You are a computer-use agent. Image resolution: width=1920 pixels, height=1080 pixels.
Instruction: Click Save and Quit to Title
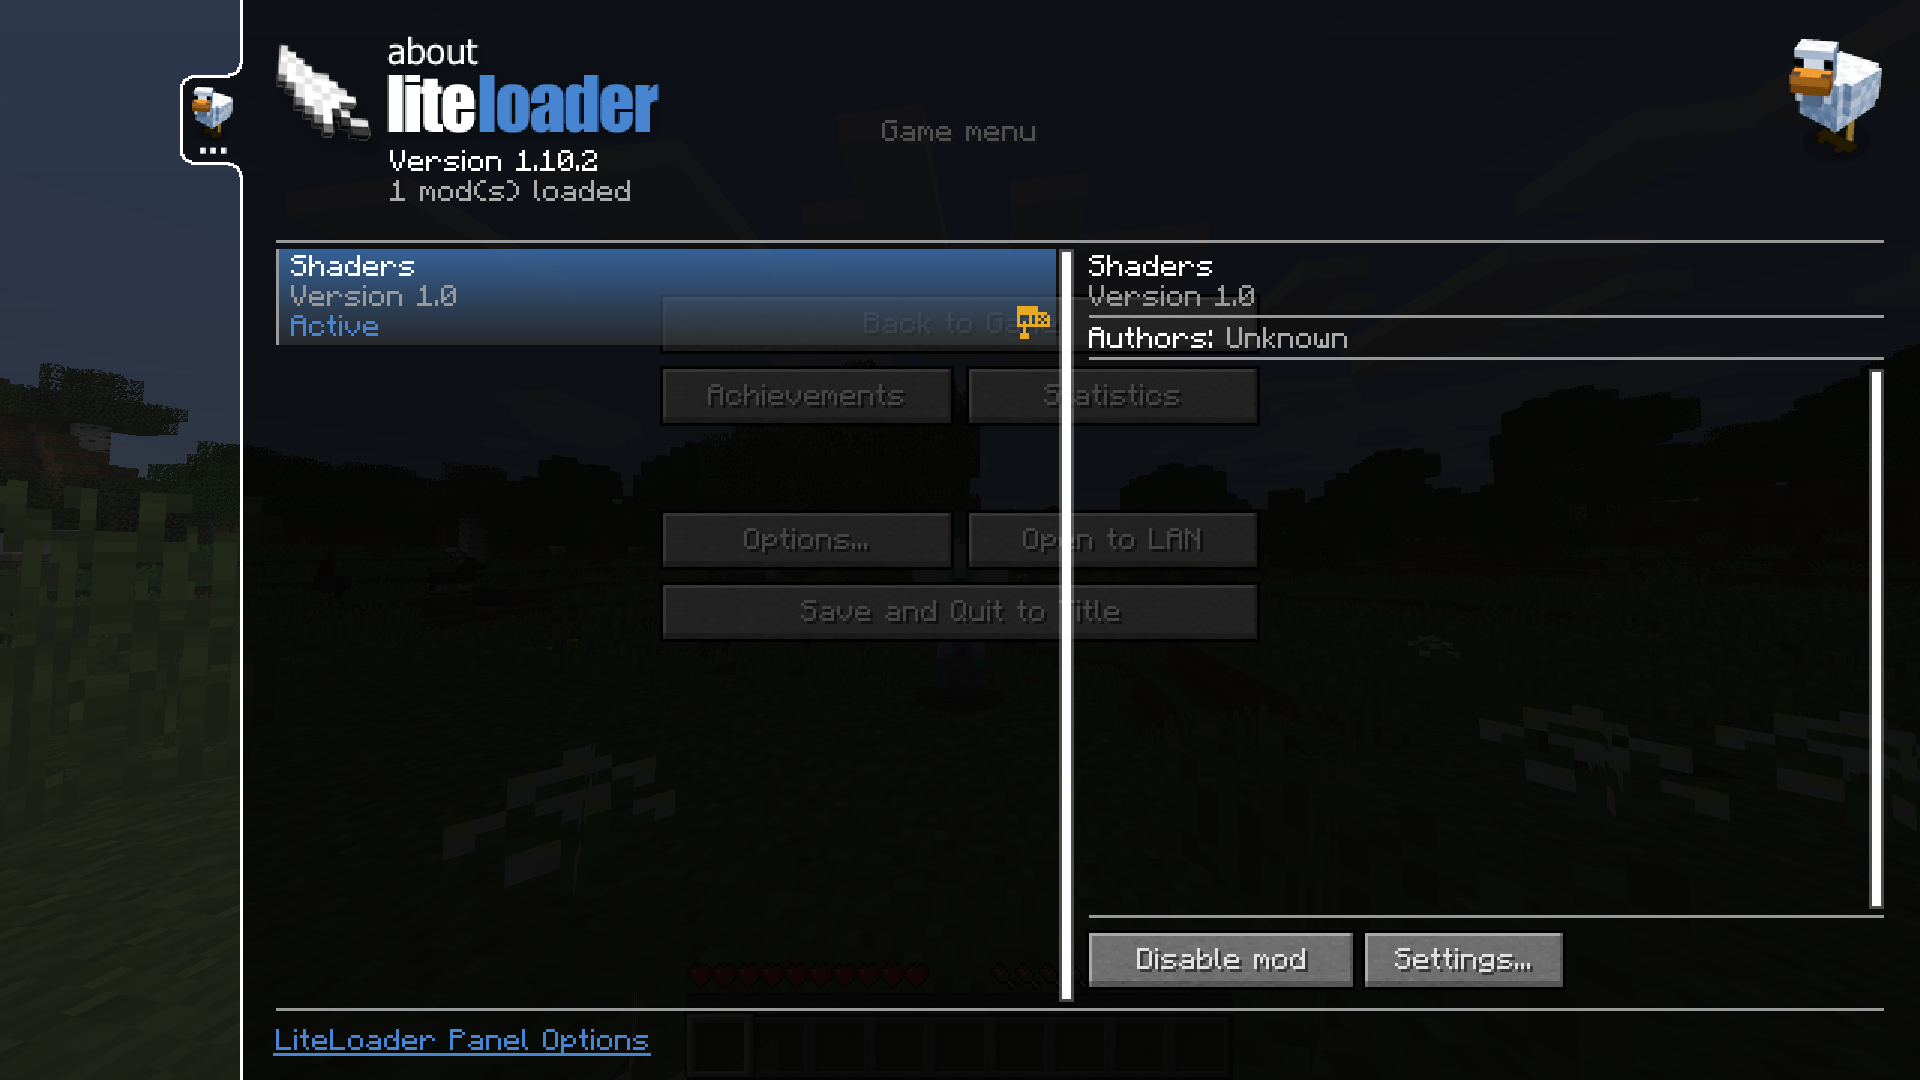(960, 611)
